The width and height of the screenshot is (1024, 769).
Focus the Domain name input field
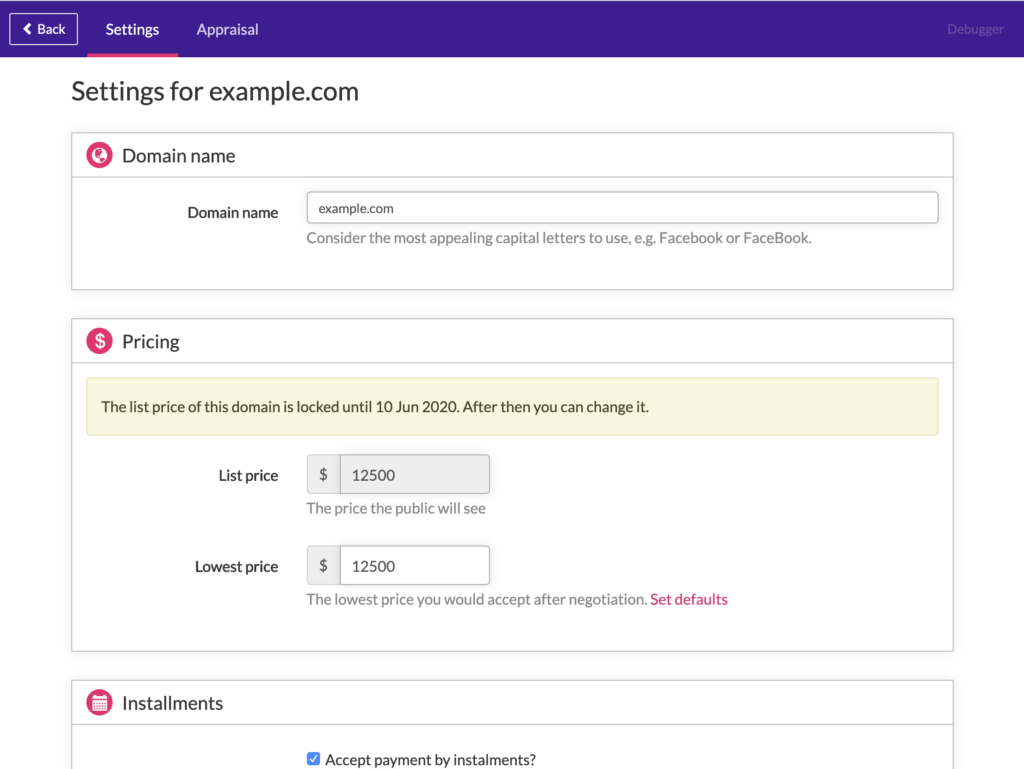tap(622, 208)
